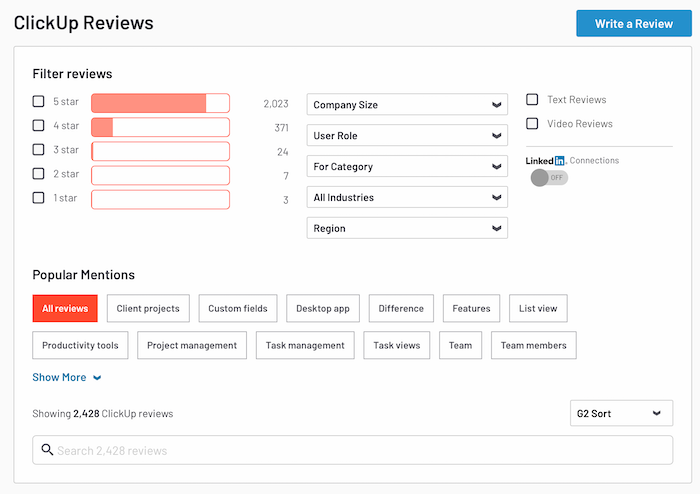Filter by Productivity tools mention
Viewport: 700px width, 494px height.
80,345
